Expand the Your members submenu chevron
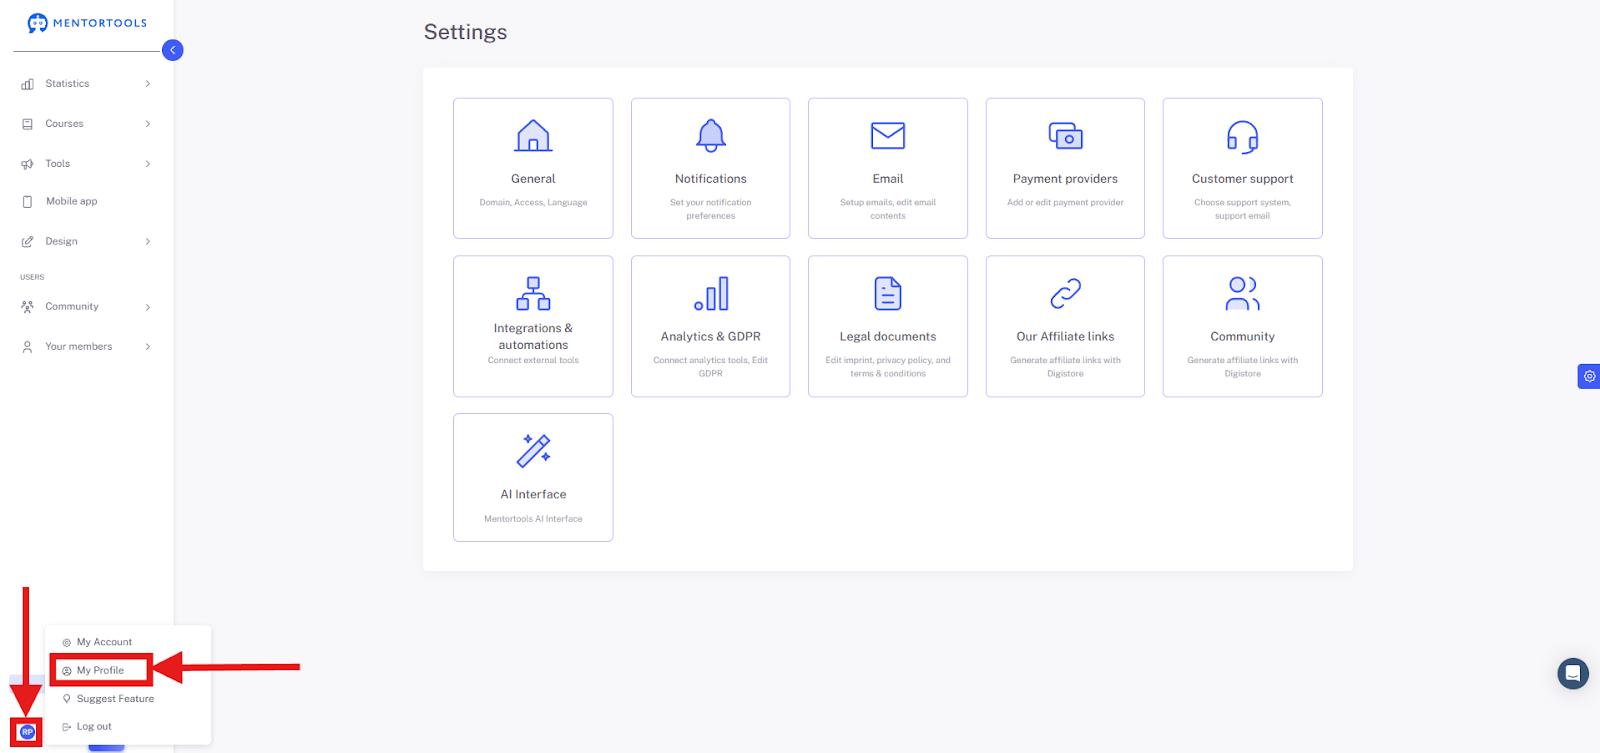This screenshot has width=1600, height=753. tap(148, 347)
